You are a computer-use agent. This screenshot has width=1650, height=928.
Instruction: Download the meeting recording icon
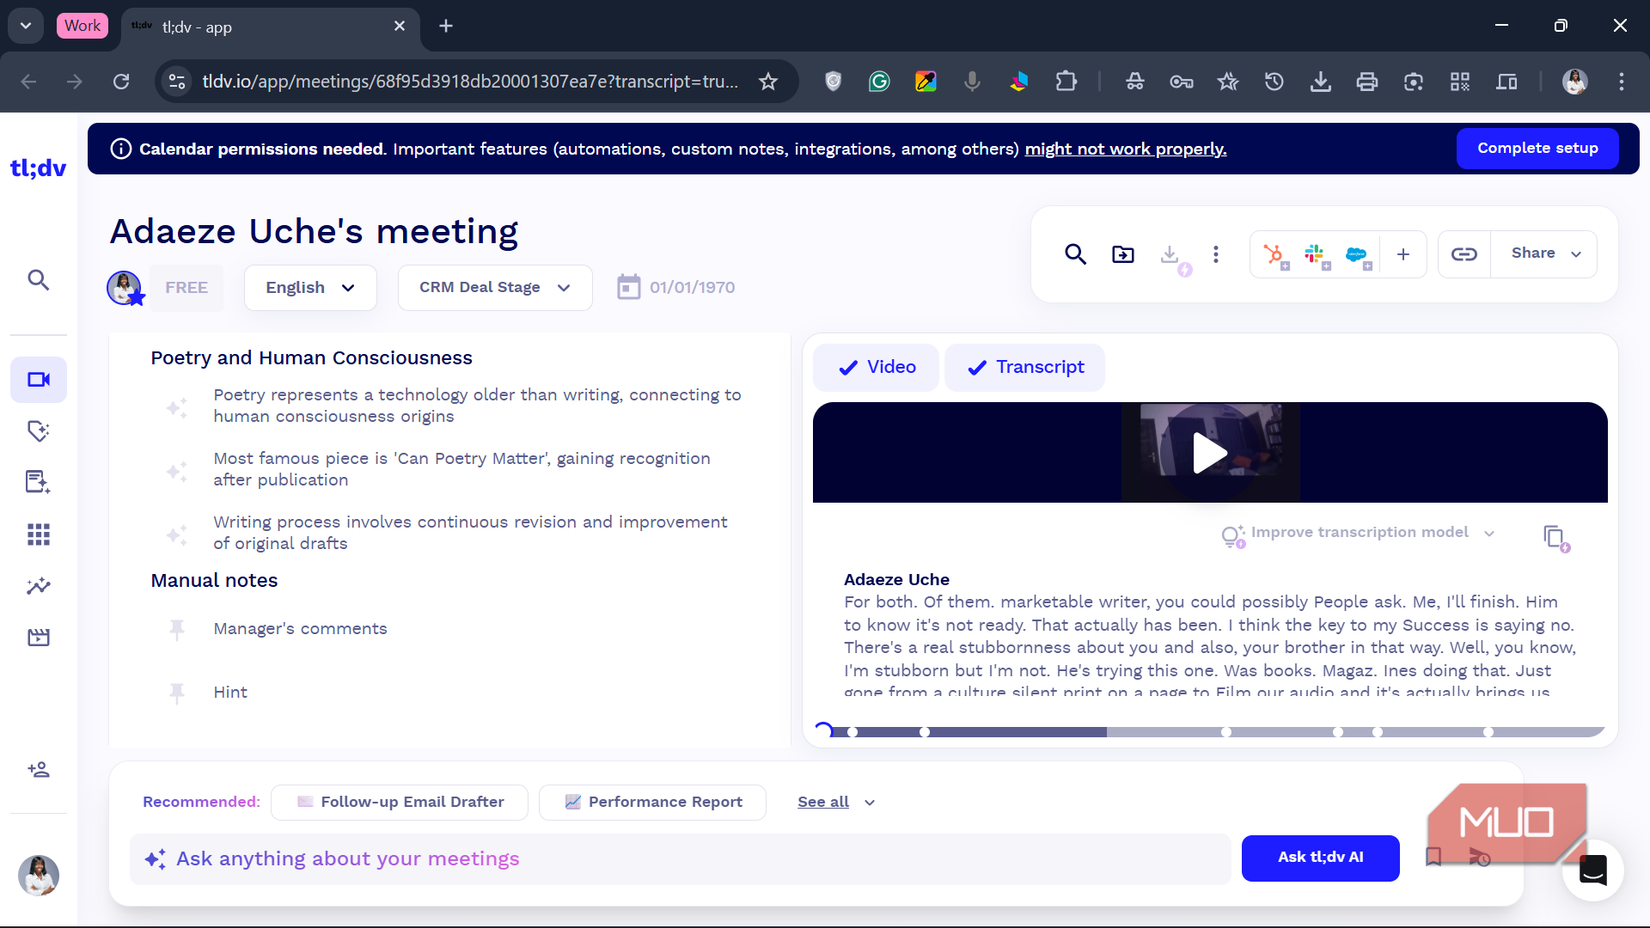click(x=1169, y=254)
